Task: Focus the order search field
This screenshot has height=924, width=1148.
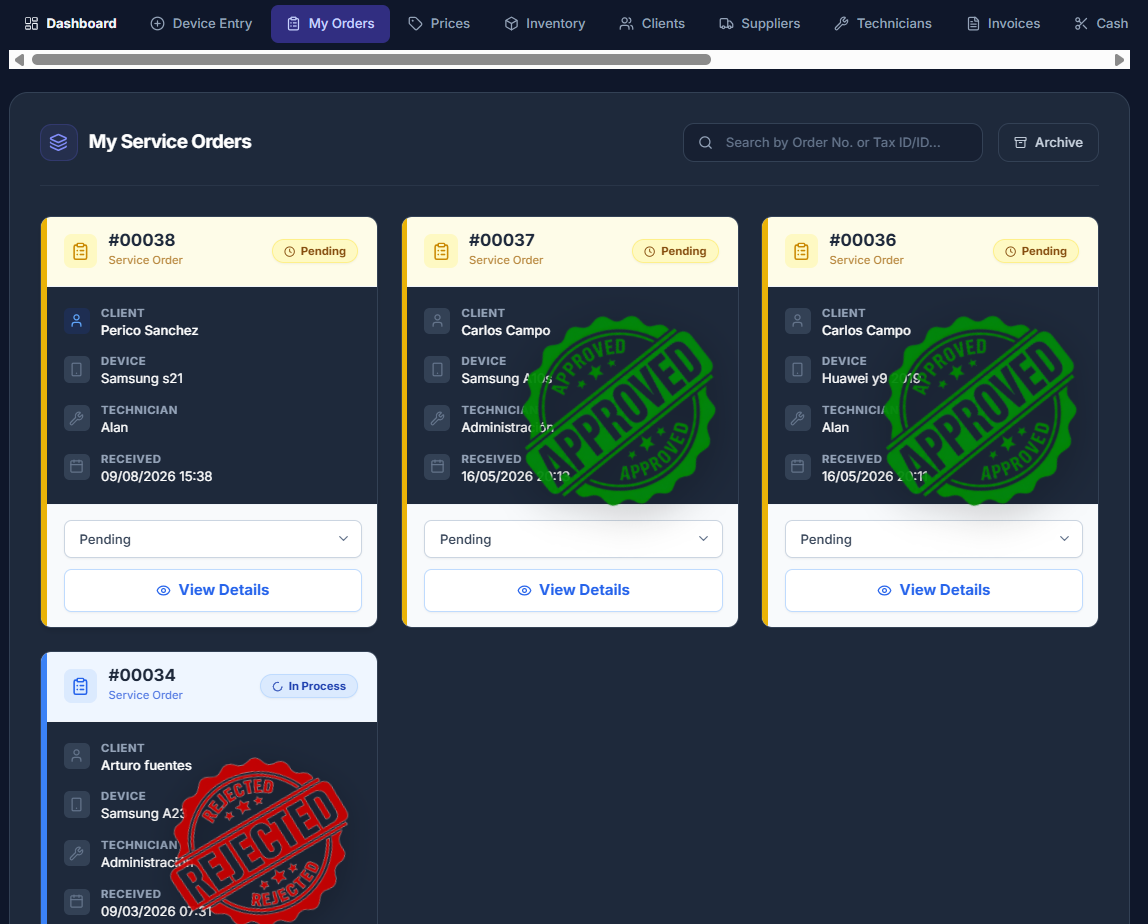Action: click(832, 142)
